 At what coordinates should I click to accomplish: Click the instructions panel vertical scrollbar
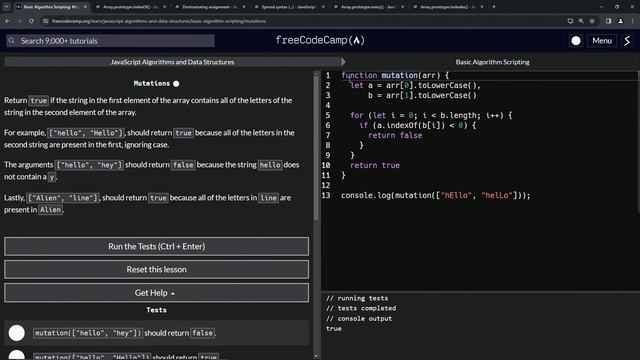click(316, 147)
